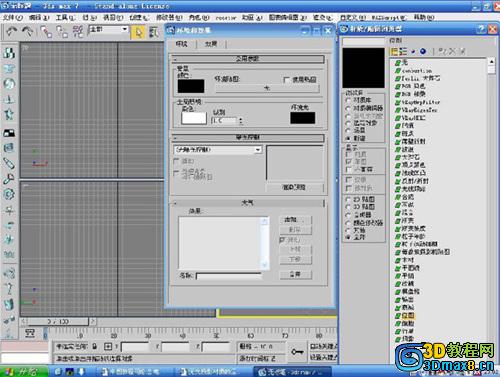Select the 颜色修改器 radio button

click(x=348, y=222)
